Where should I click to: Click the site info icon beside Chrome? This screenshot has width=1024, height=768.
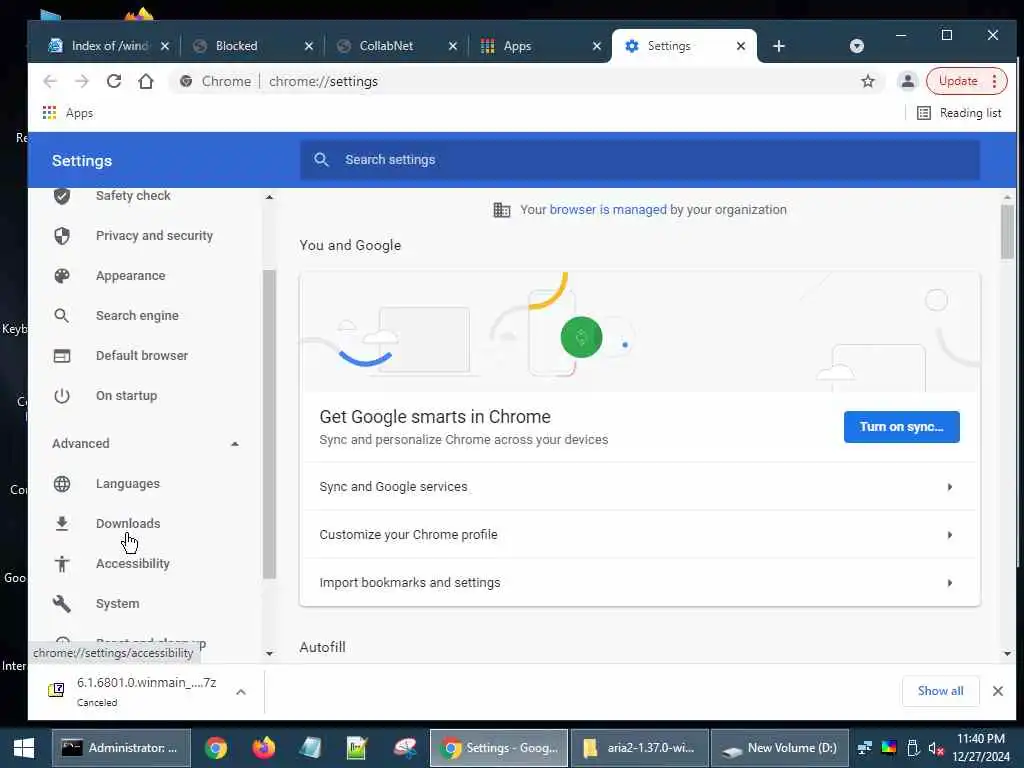[186, 81]
